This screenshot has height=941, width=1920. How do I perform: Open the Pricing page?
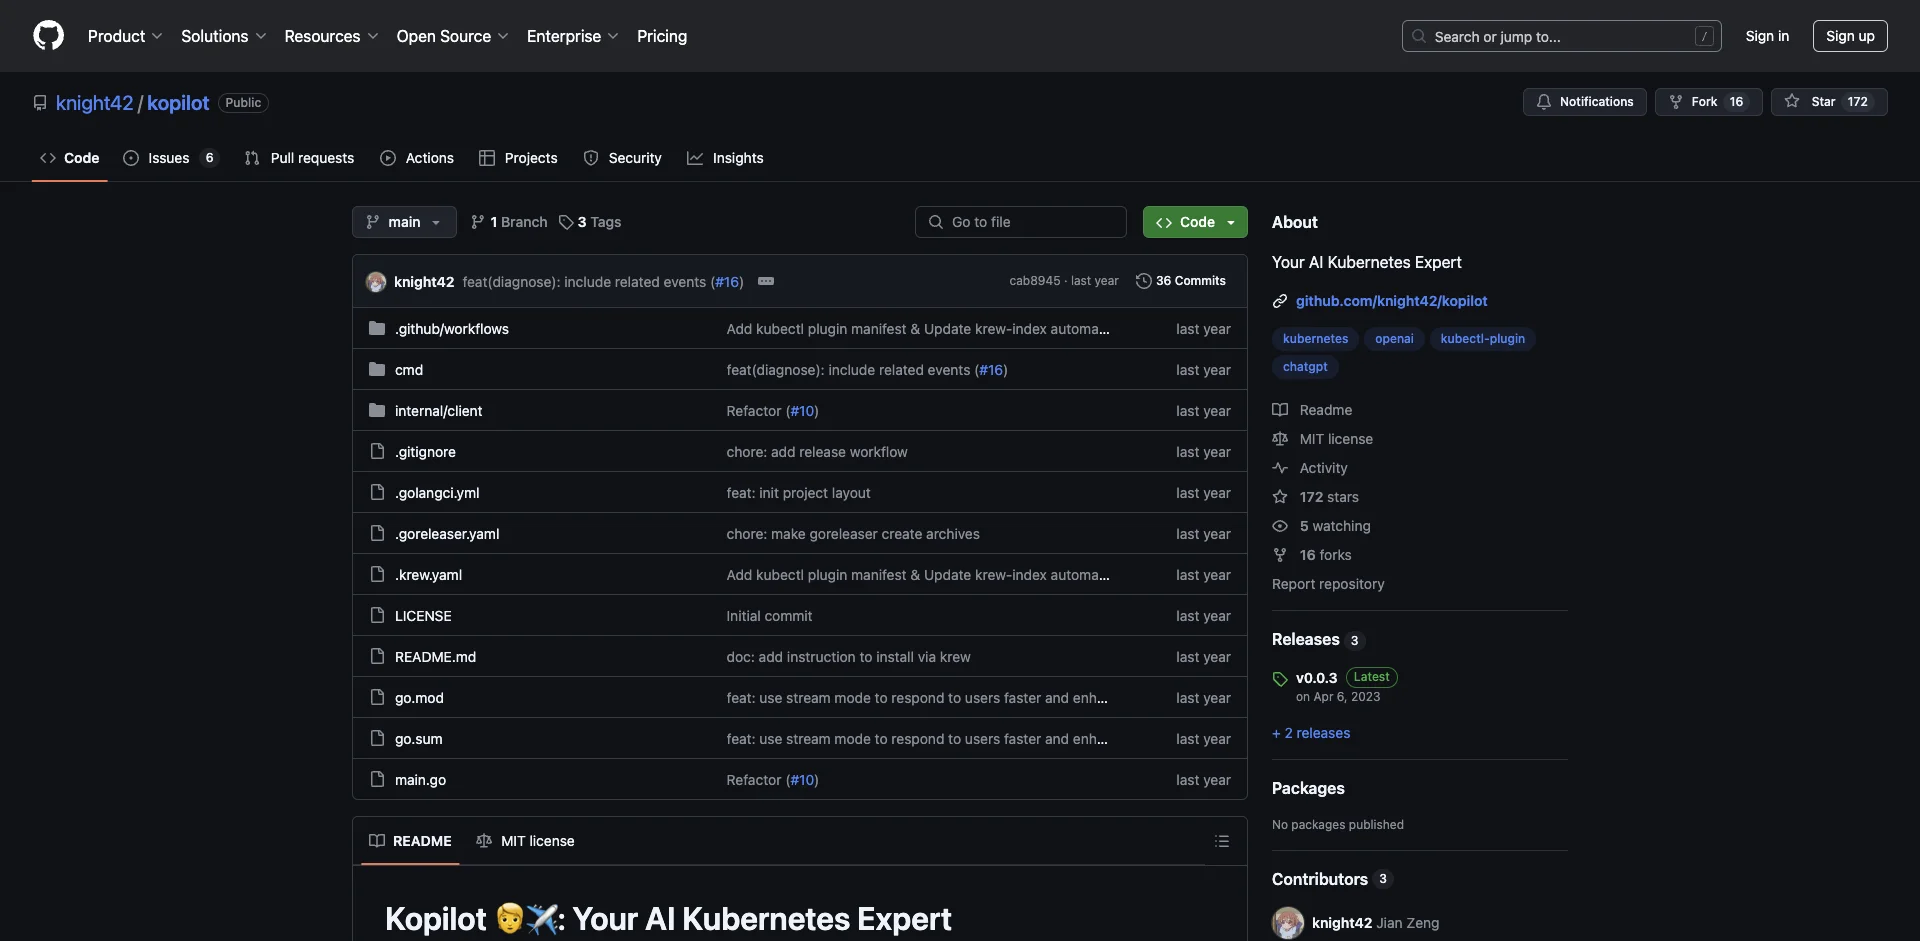click(662, 36)
